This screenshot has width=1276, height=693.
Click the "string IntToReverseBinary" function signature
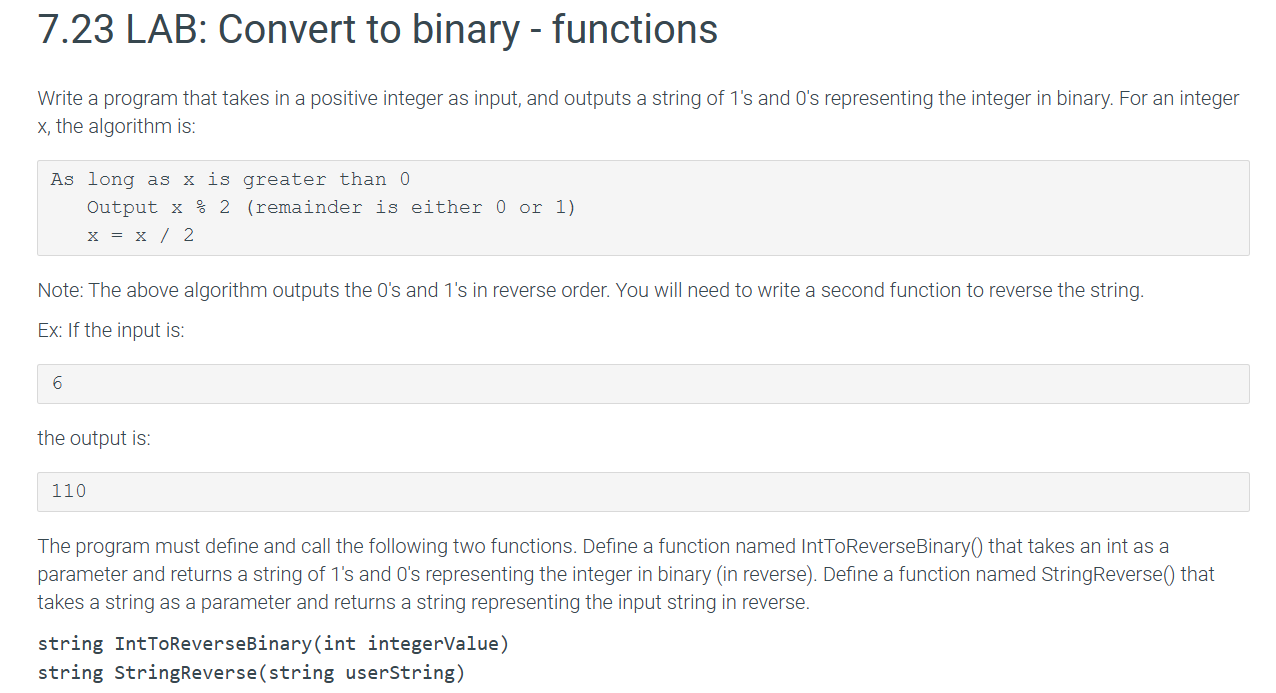pos(273,643)
